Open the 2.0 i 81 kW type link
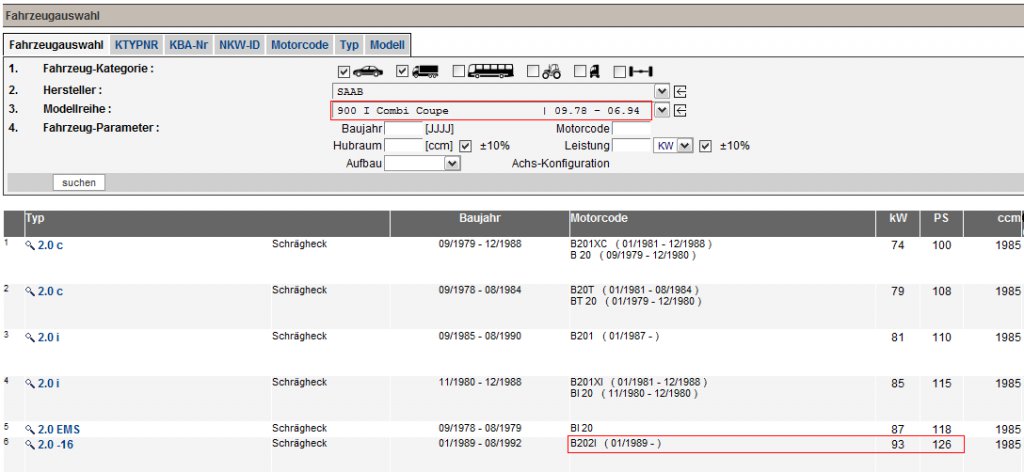The image size is (1024, 472). point(48,337)
